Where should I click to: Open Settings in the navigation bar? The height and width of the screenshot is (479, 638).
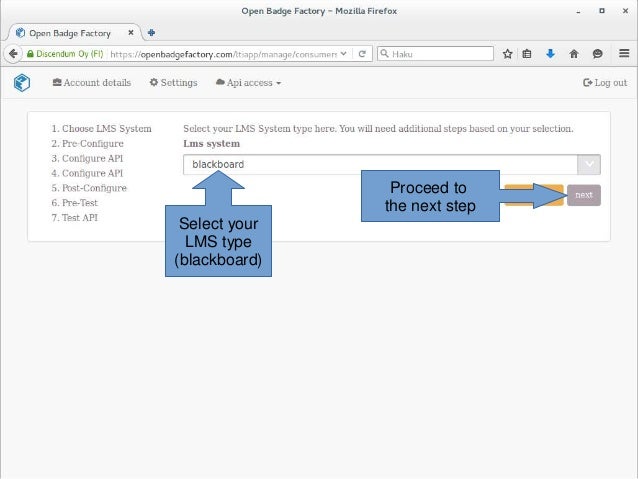(x=174, y=83)
